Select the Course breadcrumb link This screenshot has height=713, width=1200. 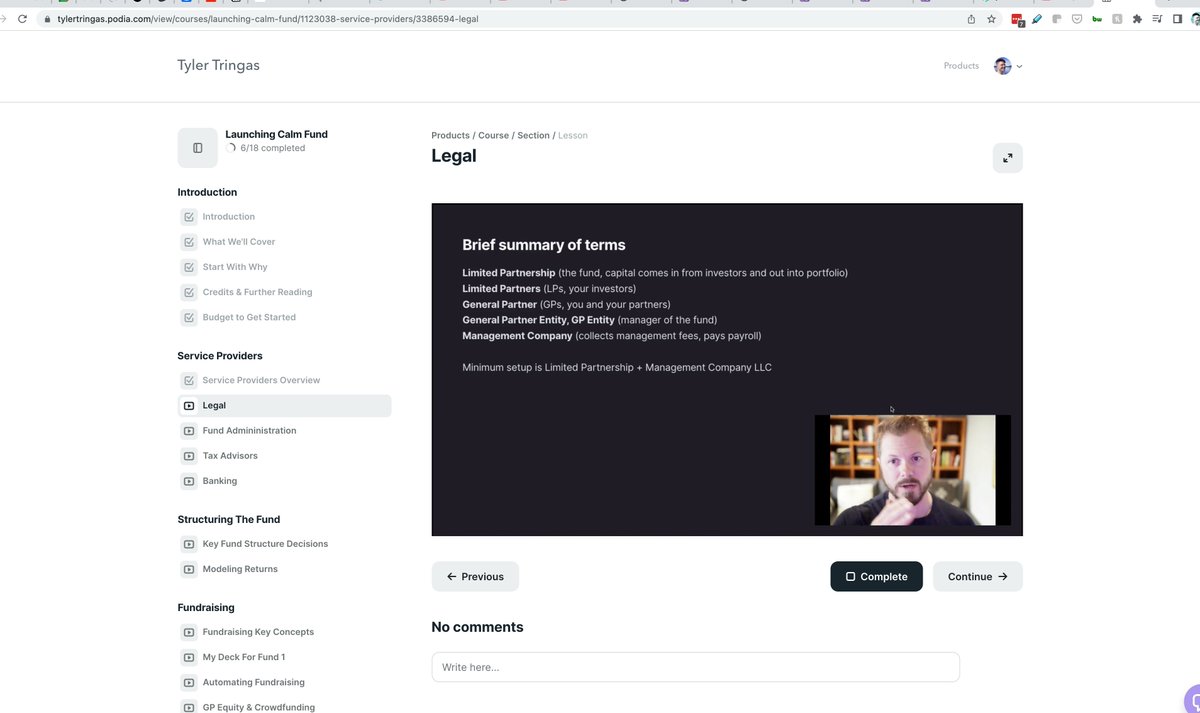[x=493, y=136]
